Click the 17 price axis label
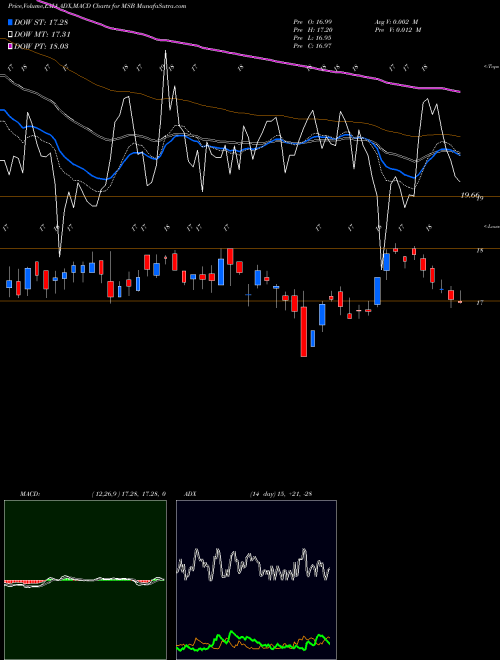The width and height of the screenshot is (500, 660). [479, 303]
